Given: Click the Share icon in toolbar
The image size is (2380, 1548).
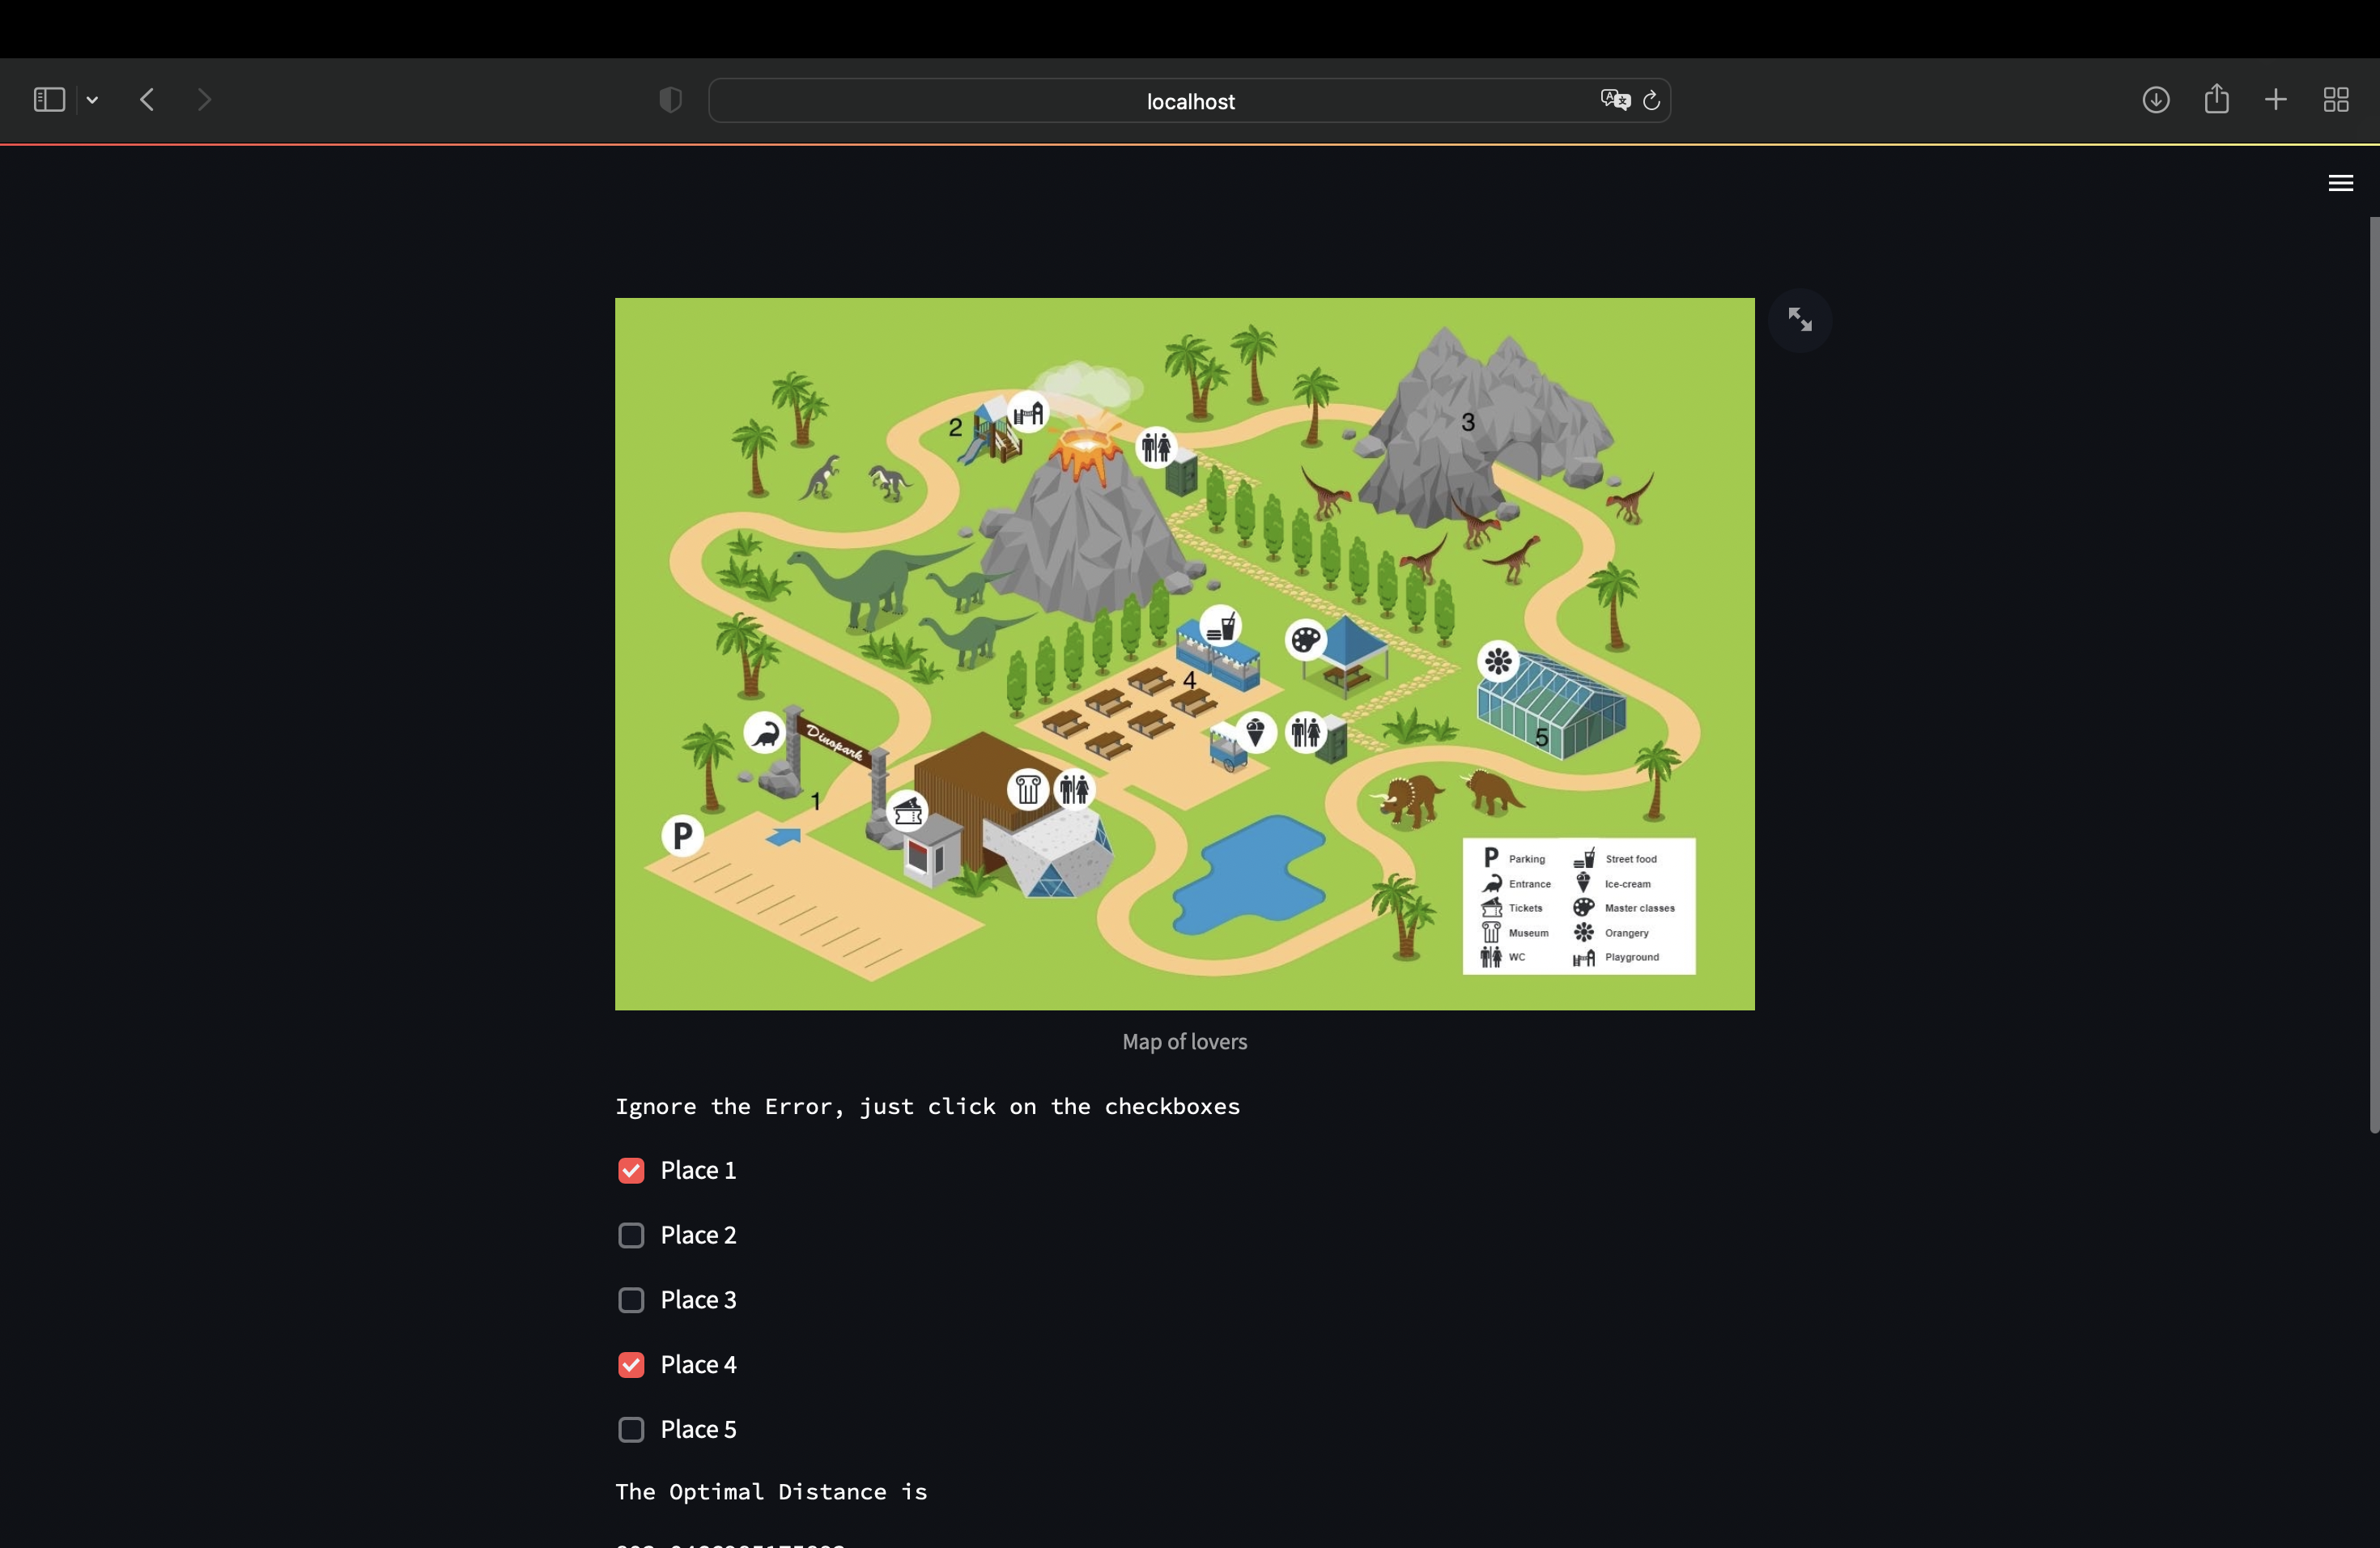Looking at the screenshot, I should [2216, 99].
